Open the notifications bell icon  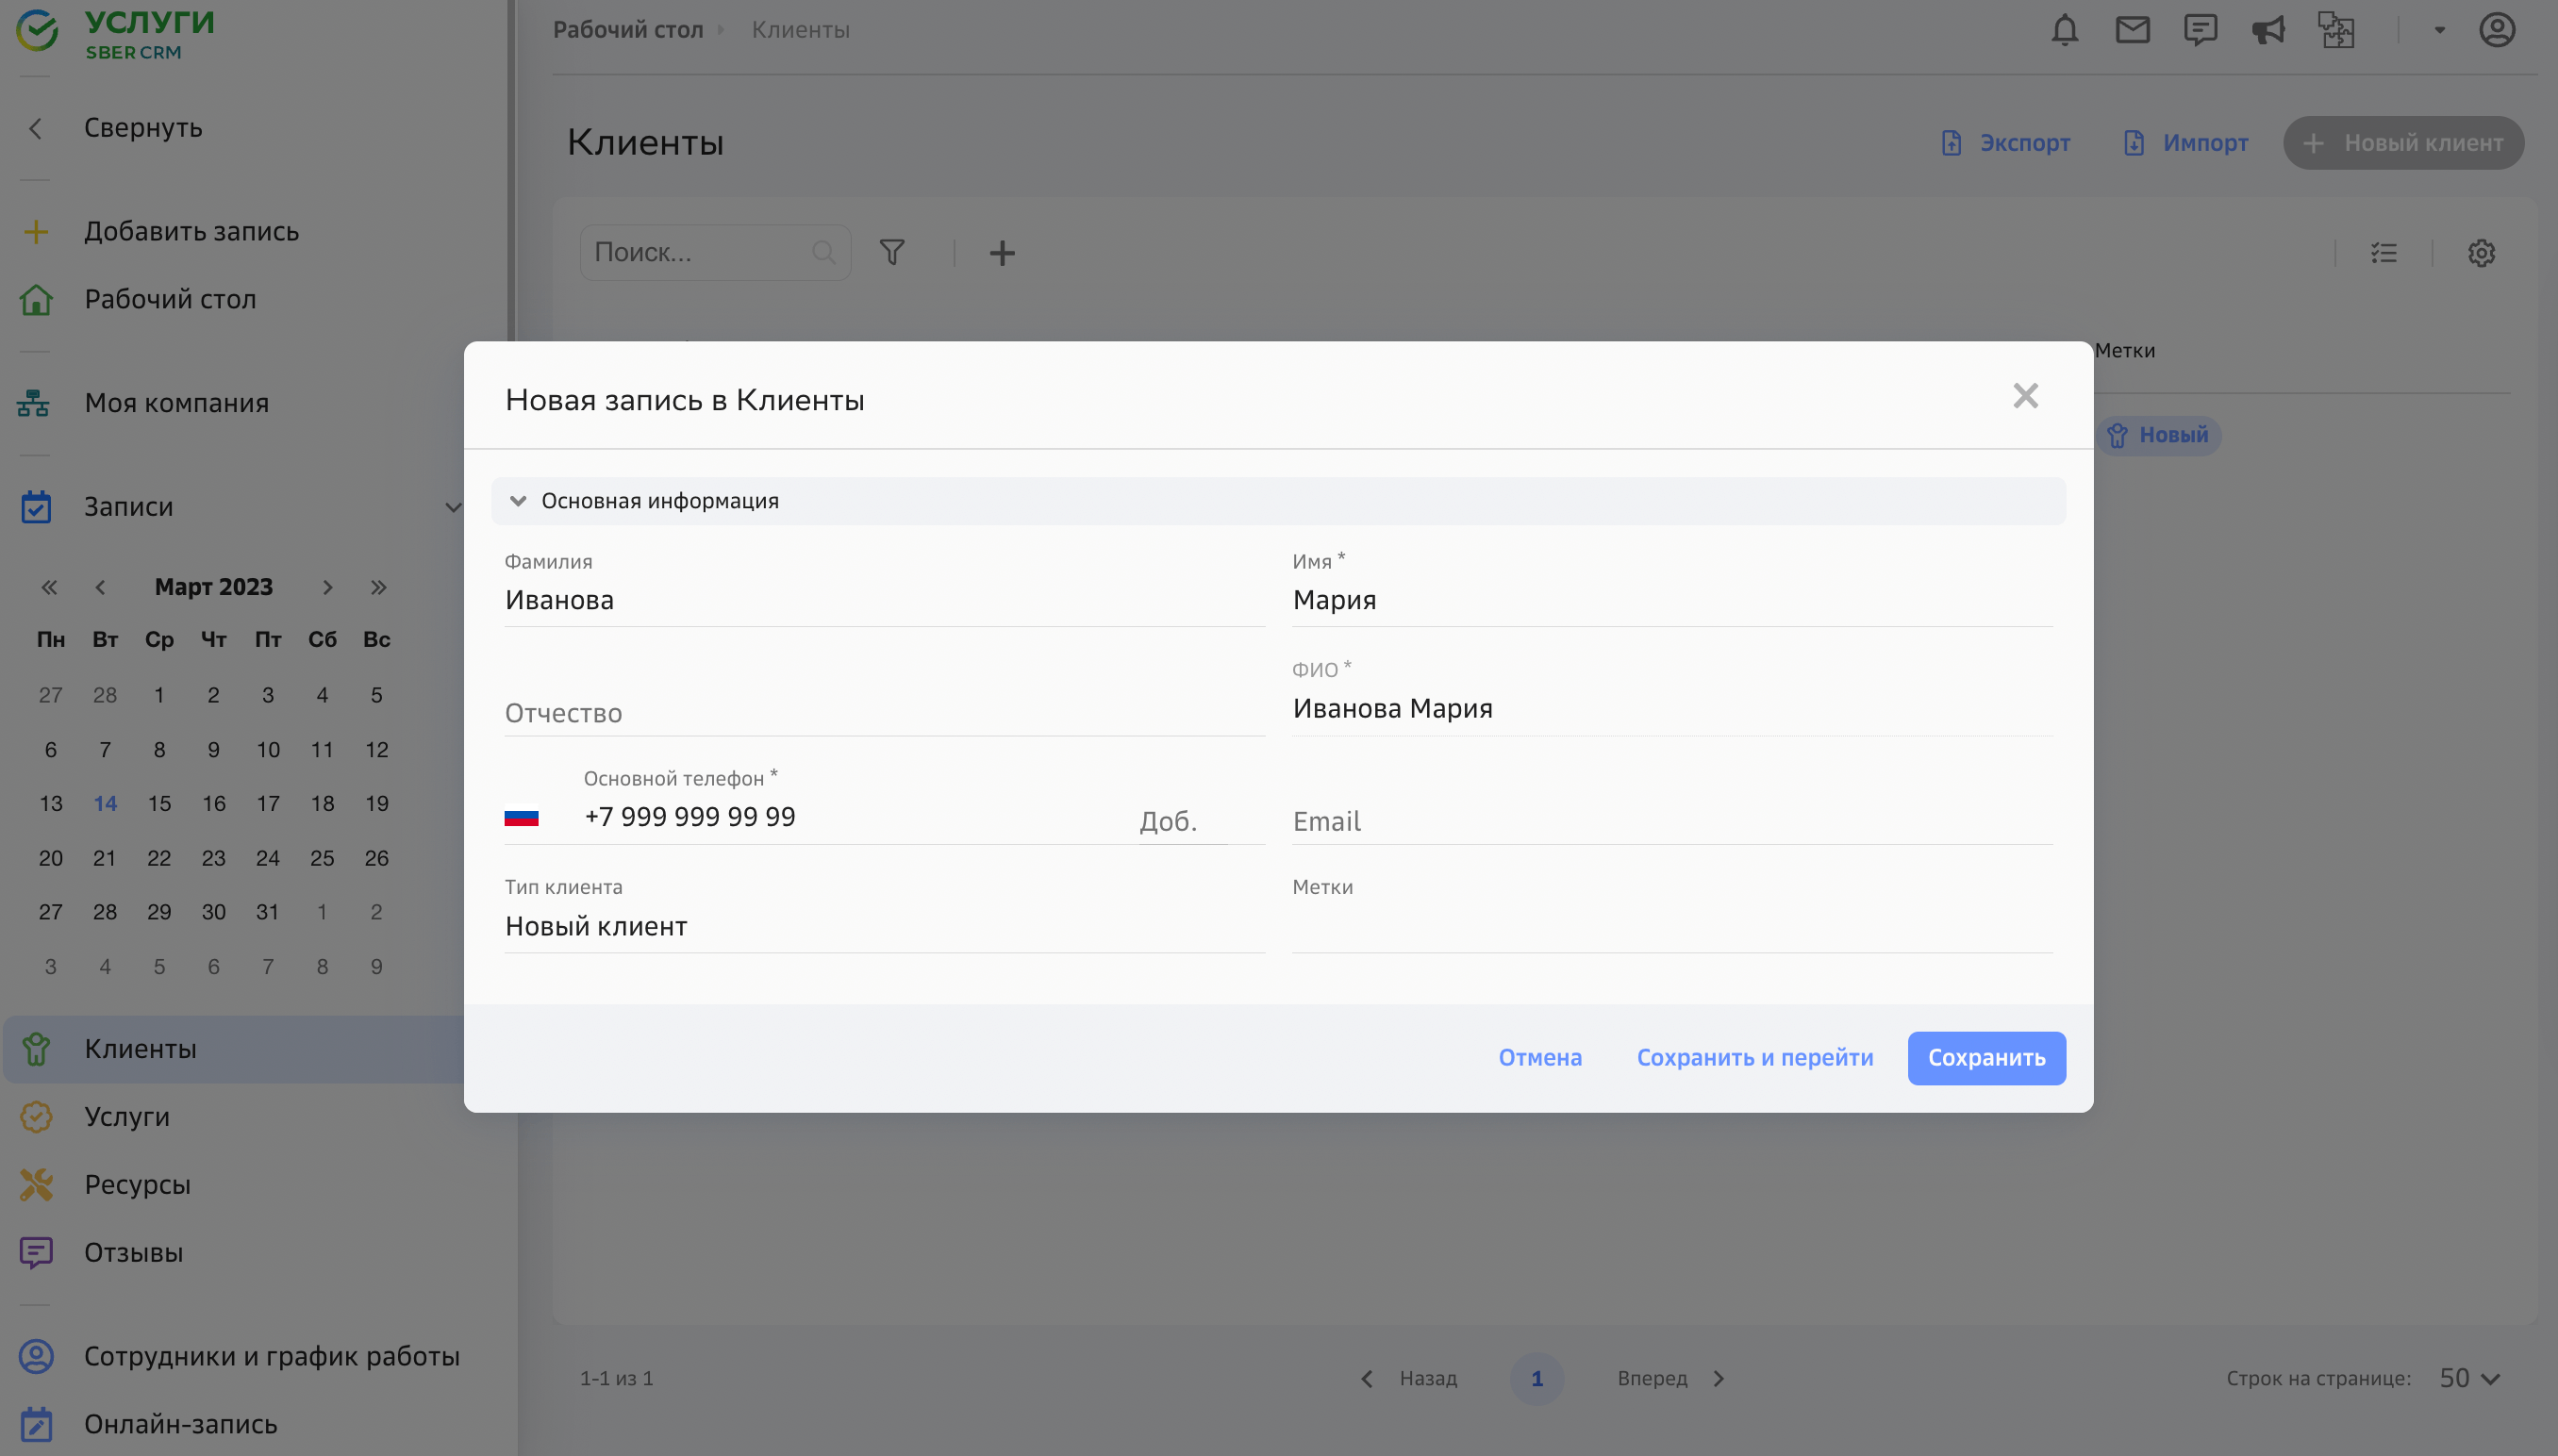click(2064, 30)
